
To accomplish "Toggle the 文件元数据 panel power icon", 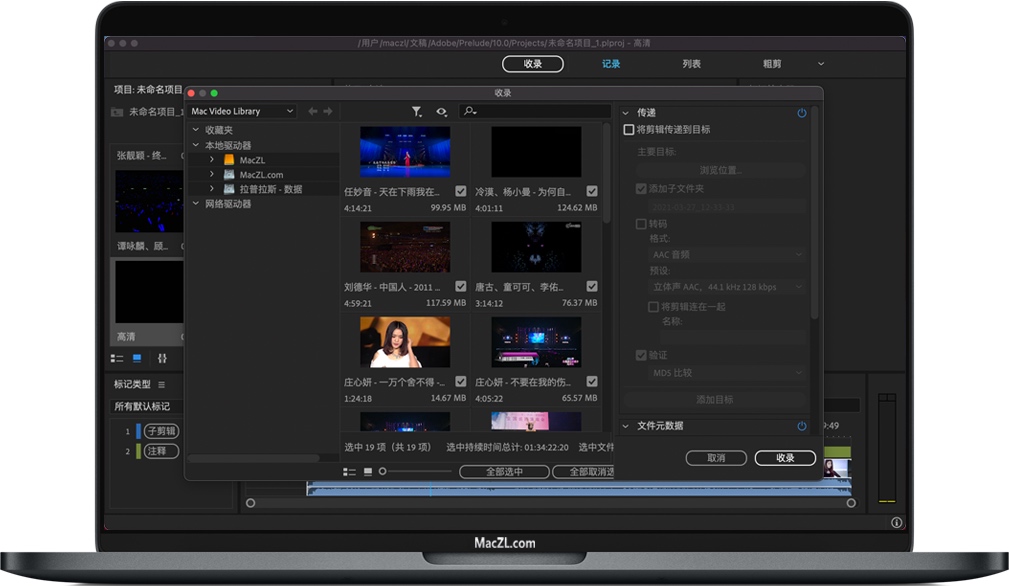I will (802, 425).
